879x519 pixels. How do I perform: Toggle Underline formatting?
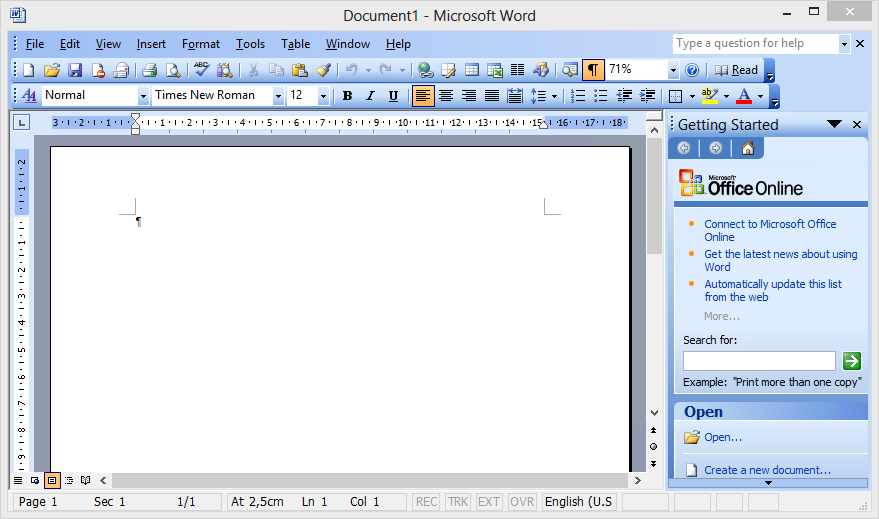(394, 96)
